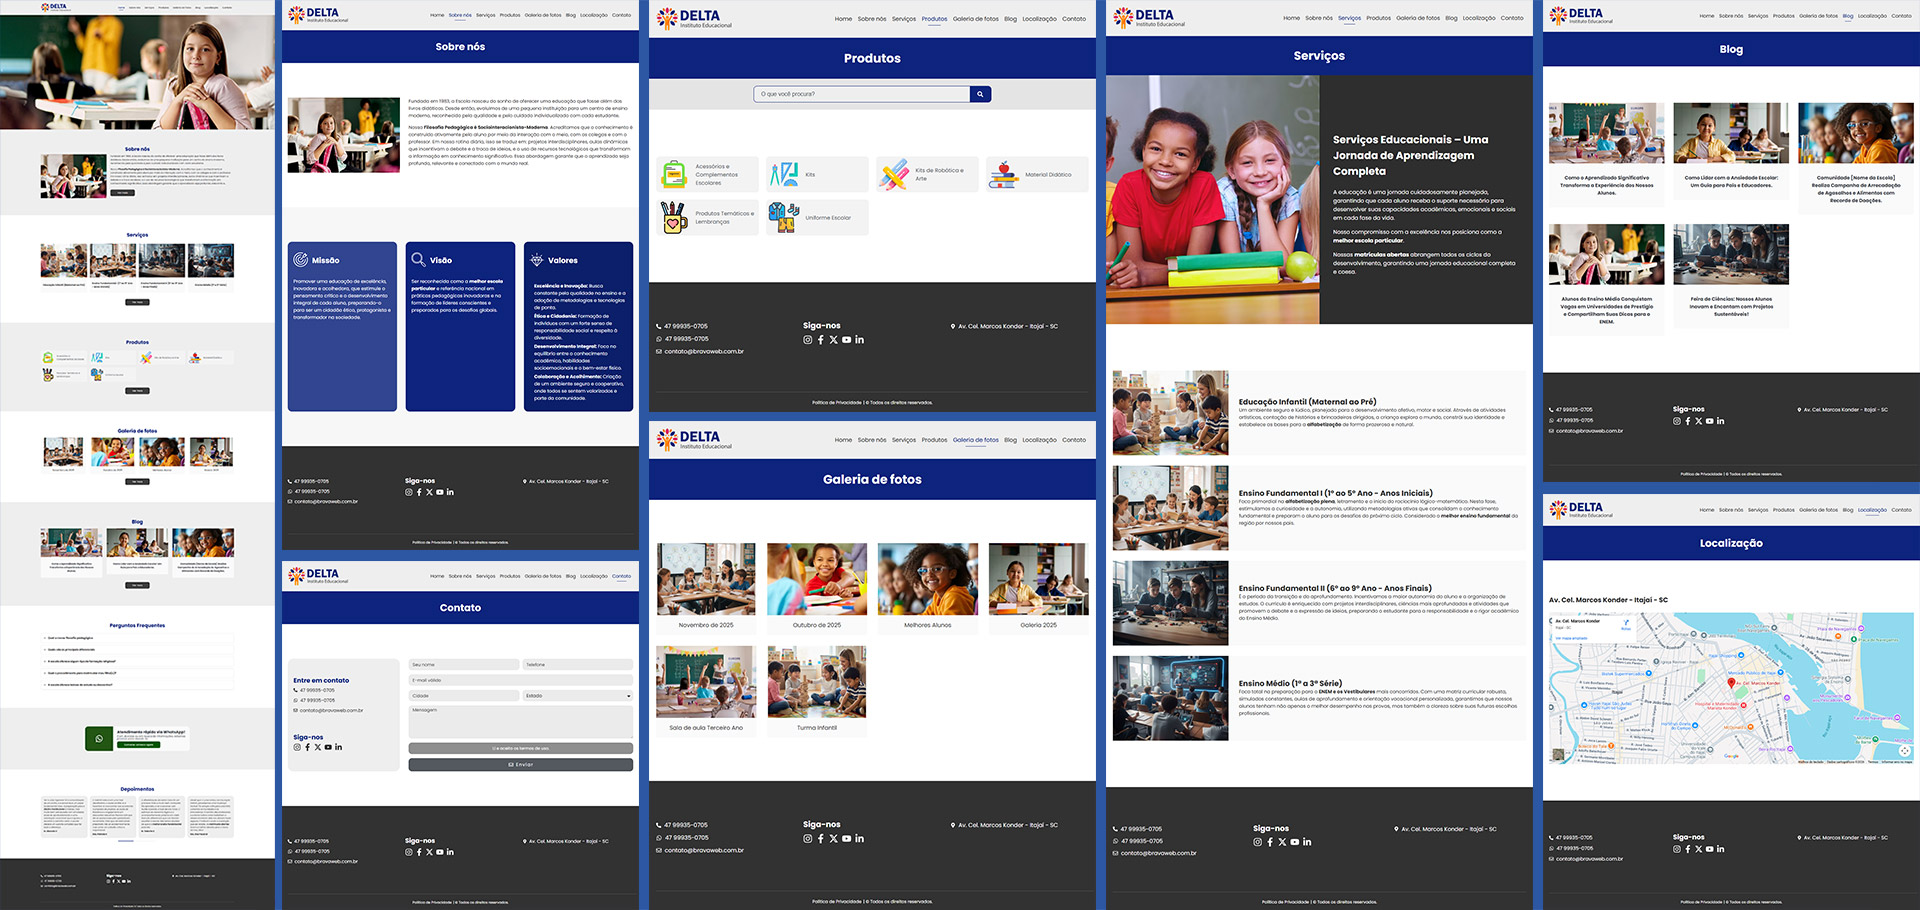Select the Kits de Robótica e Arte pencils icon
The width and height of the screenshot is (1920, 910).
[894, 175]
